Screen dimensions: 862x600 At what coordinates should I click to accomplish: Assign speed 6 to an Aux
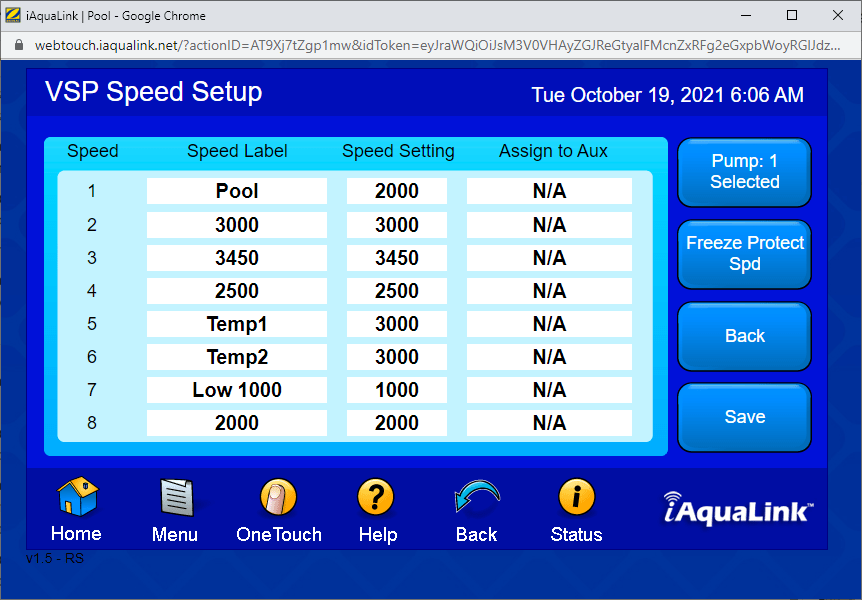pyautogui.click(x=549, y=357)
